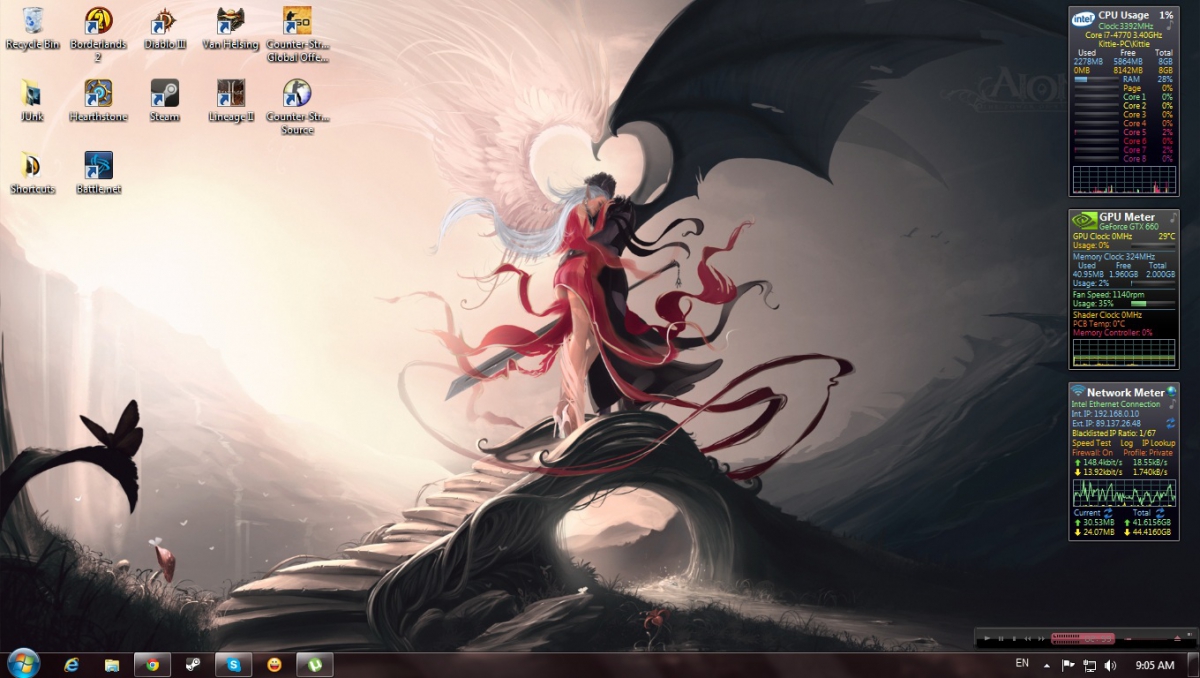Click the Show Desktop button
Screen dimensions: 1200x678
(1192, 665)
